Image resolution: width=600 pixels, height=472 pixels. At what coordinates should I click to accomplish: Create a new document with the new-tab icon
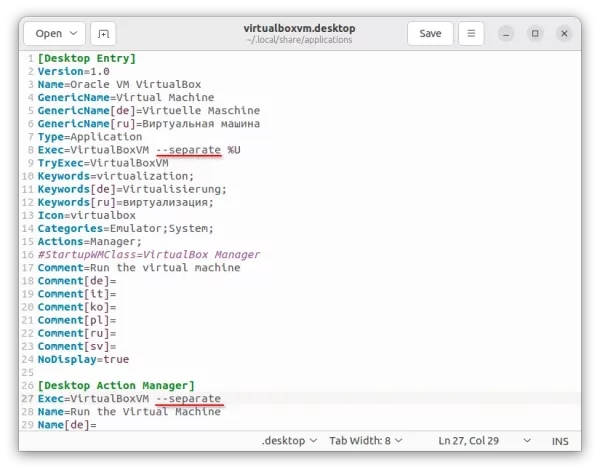[103, 33]
